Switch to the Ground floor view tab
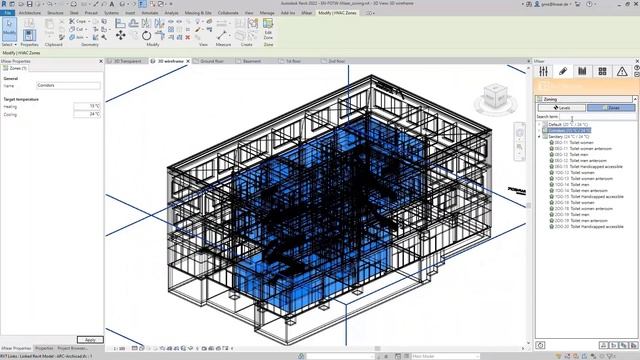The width and height of the screenshot is (640, 360). 211,61
